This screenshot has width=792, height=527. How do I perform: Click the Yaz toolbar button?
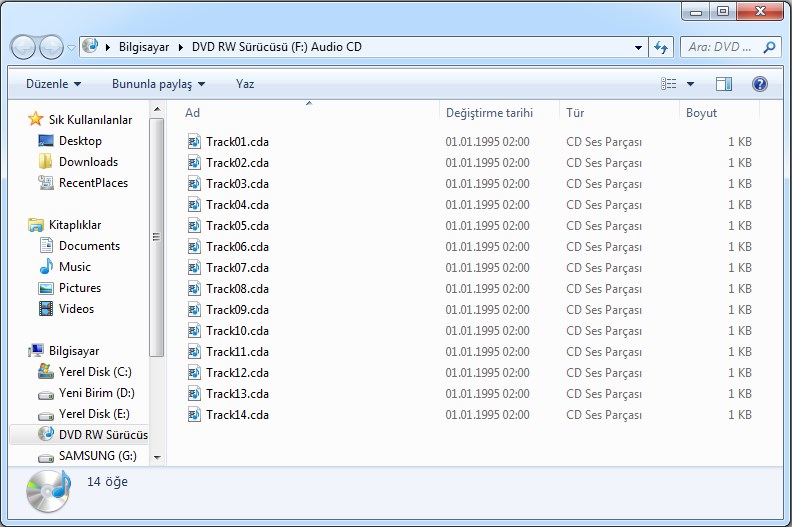pyautogui.click(x=245, y=85)
